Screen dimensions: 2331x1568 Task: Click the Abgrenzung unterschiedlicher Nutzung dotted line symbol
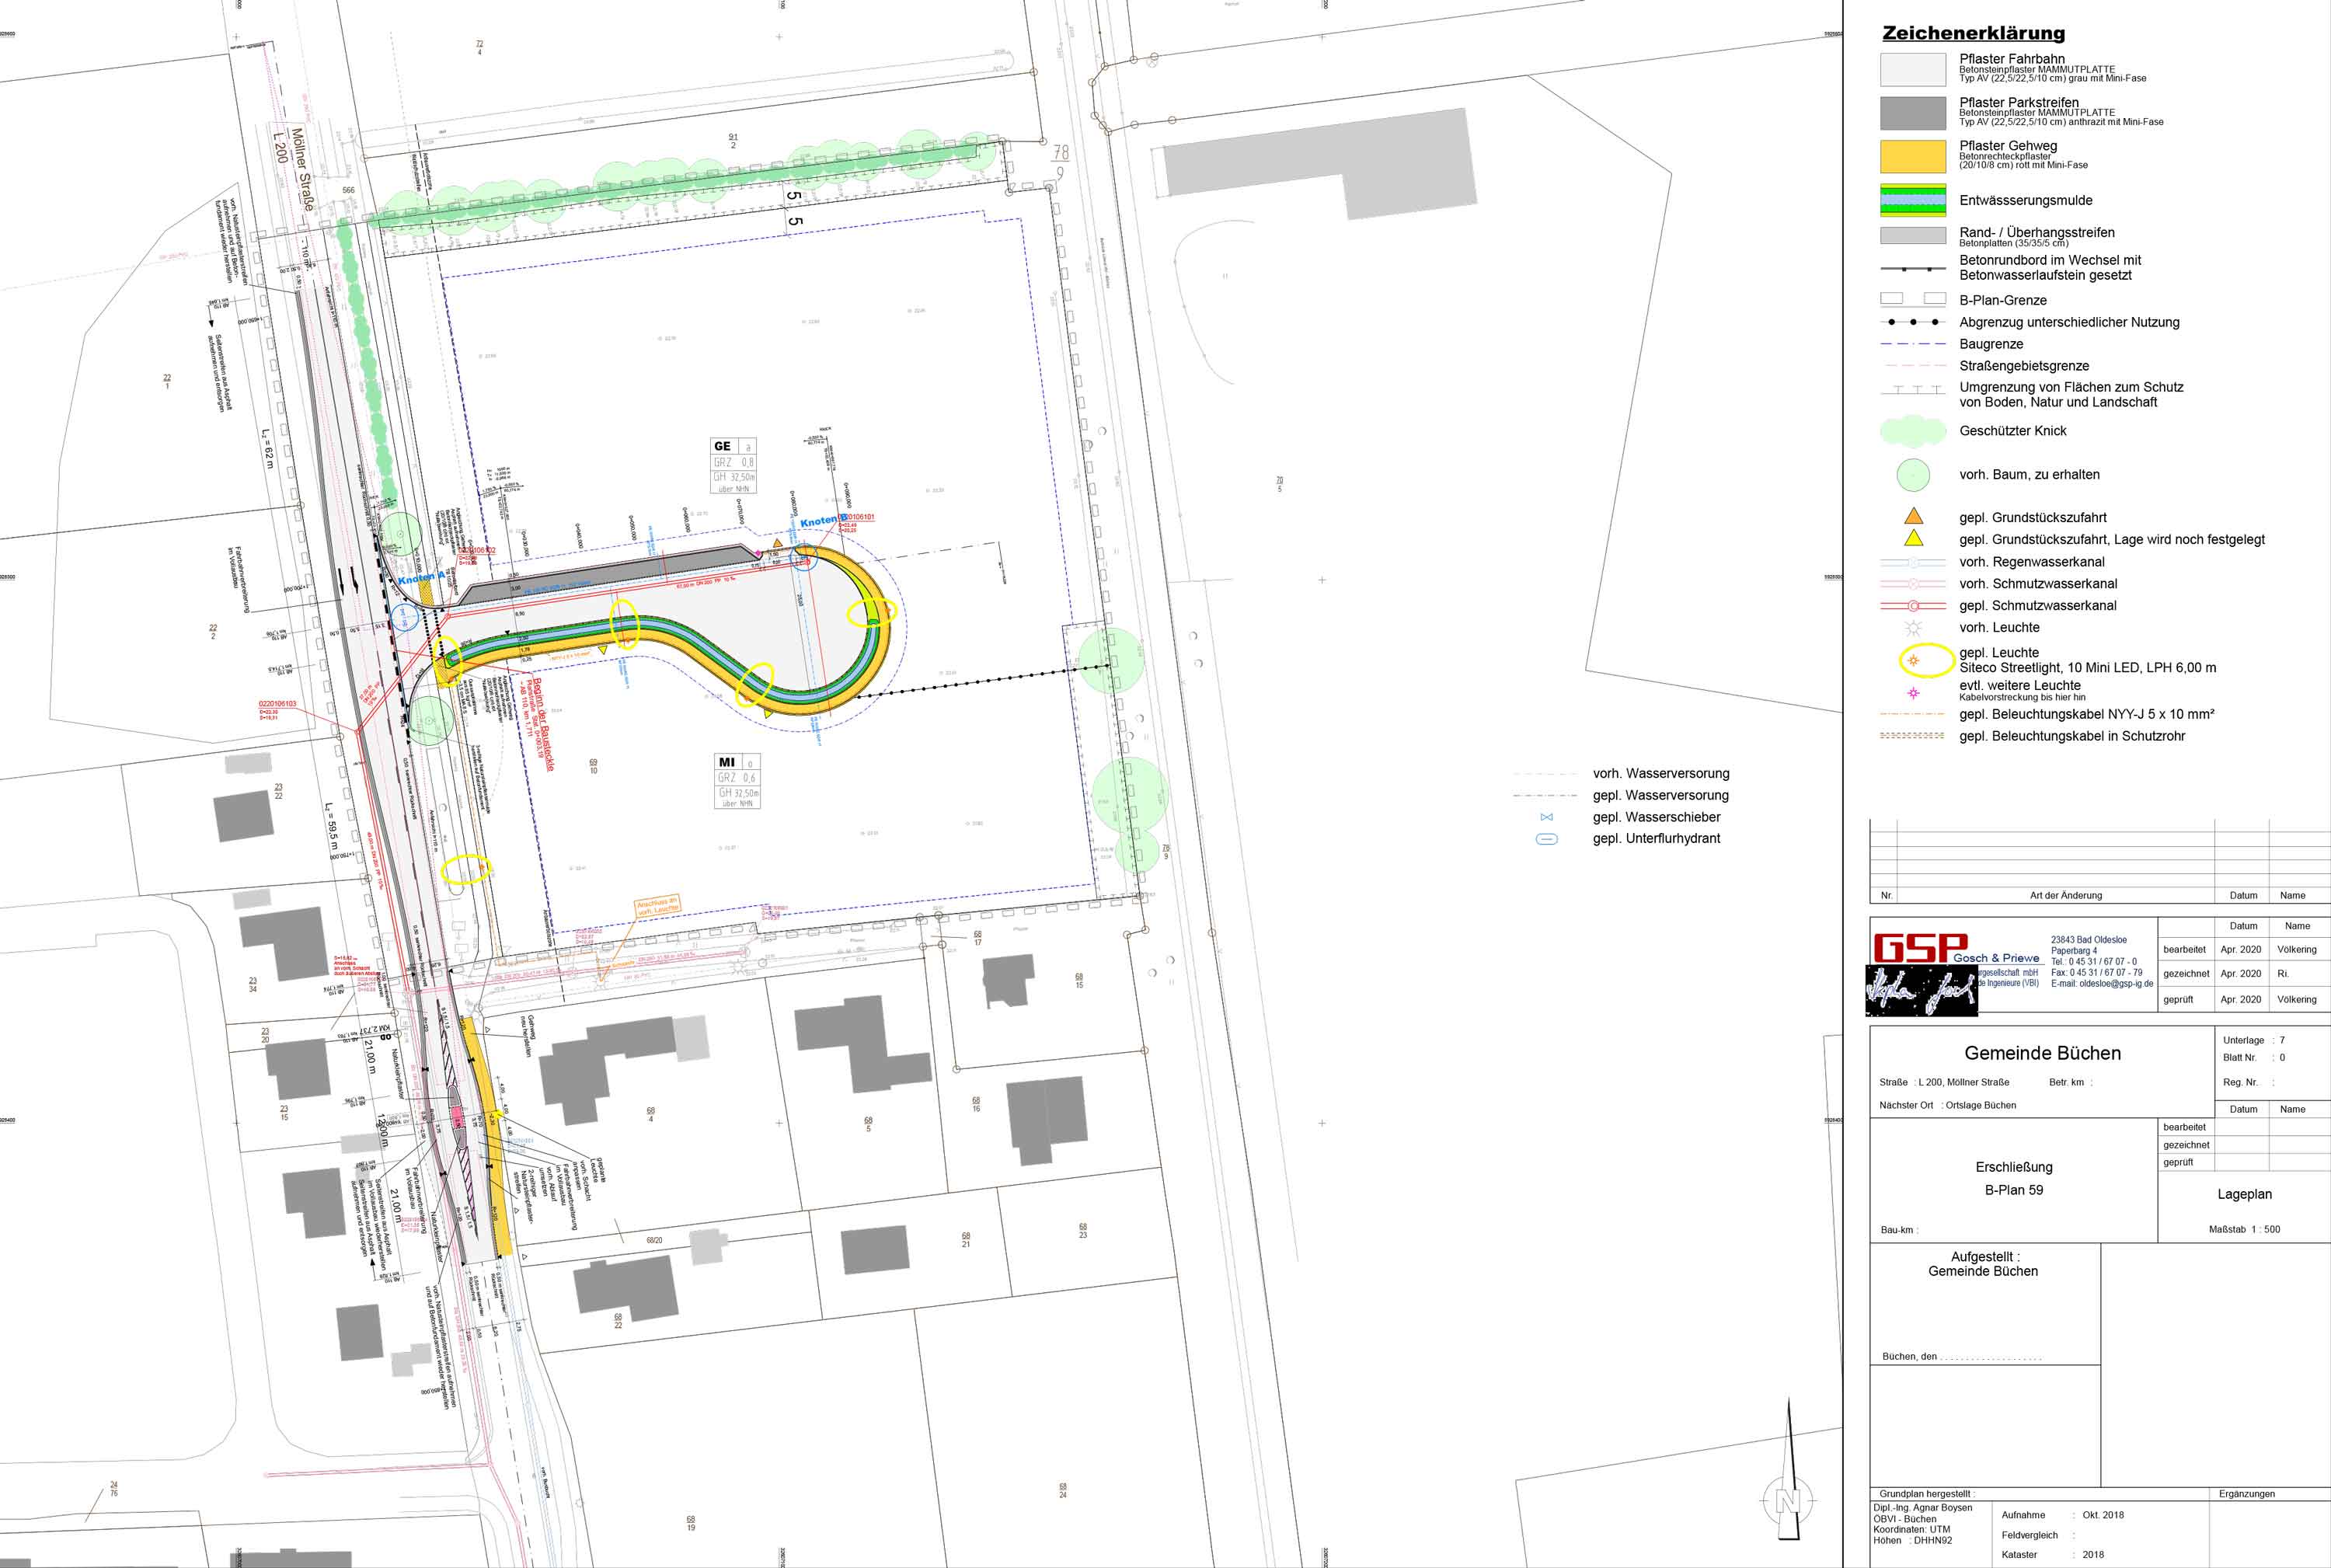pyautogui.click(x=1913, y=322)
